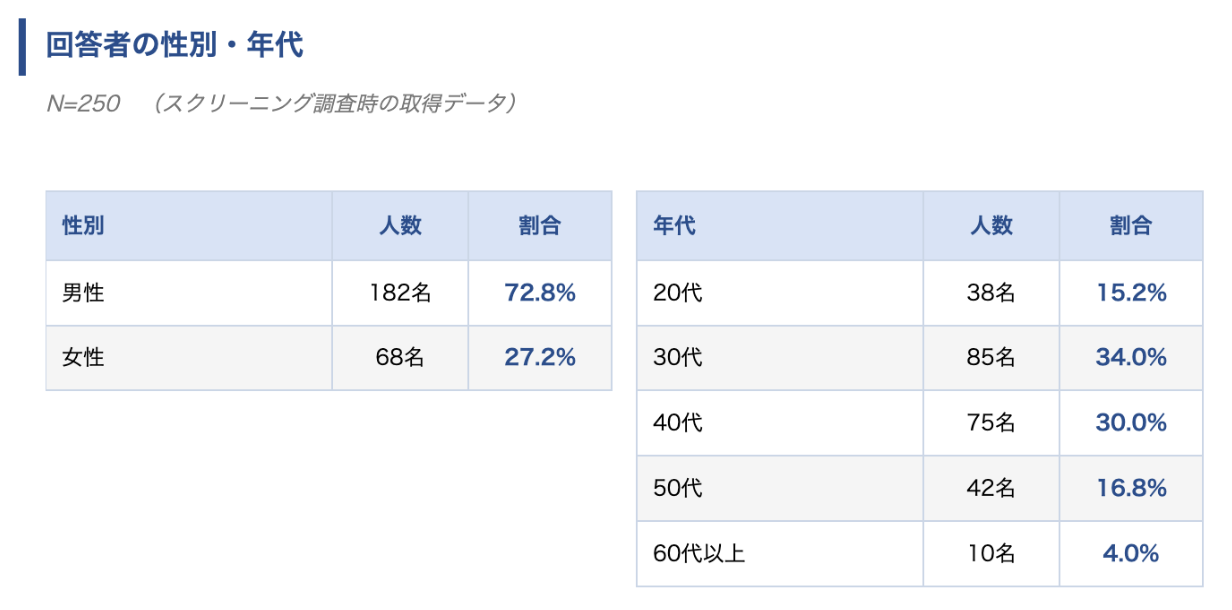Select the 15.2% percentage value

coord(1131,294)
